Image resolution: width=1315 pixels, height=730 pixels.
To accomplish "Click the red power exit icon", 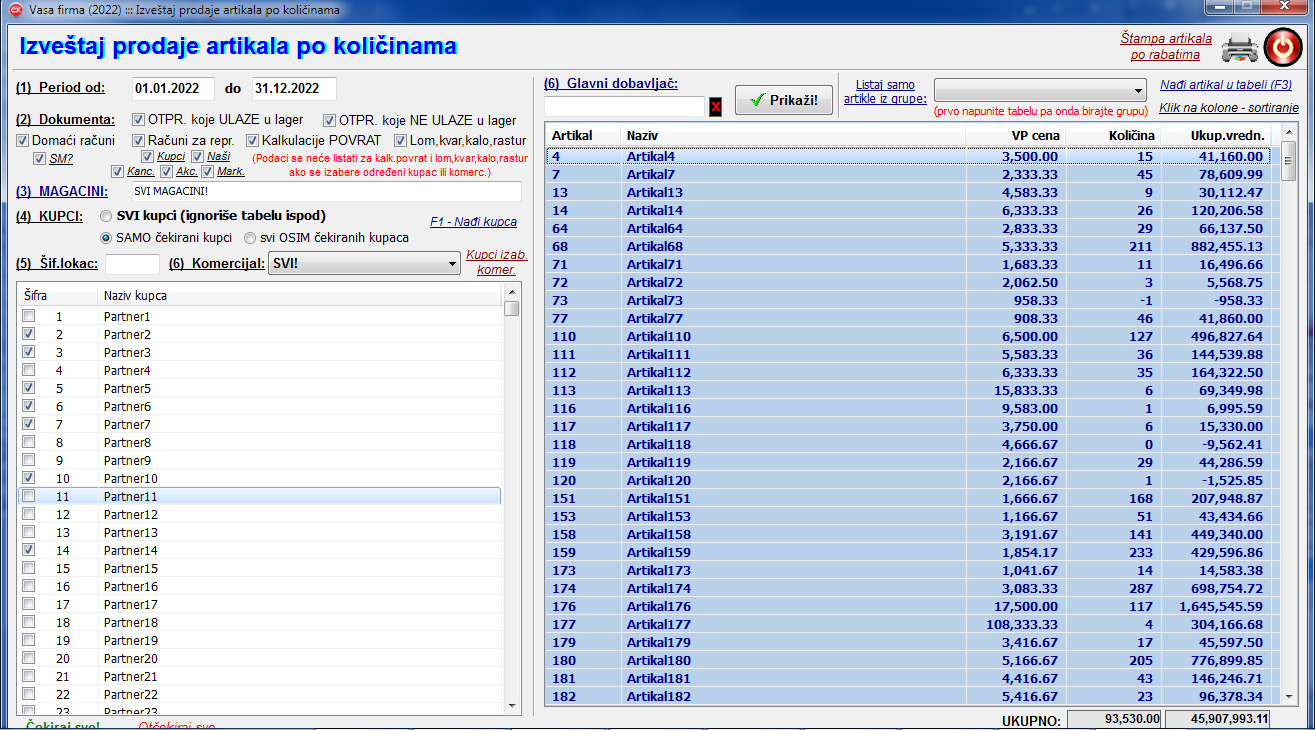I will click(x=1282, y=46).
